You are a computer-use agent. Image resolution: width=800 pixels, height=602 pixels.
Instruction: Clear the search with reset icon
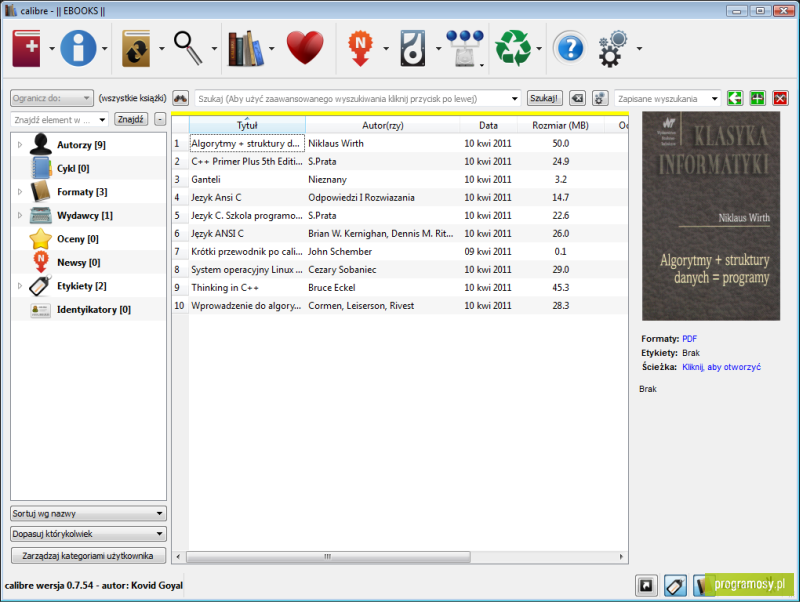pos(577,98)
